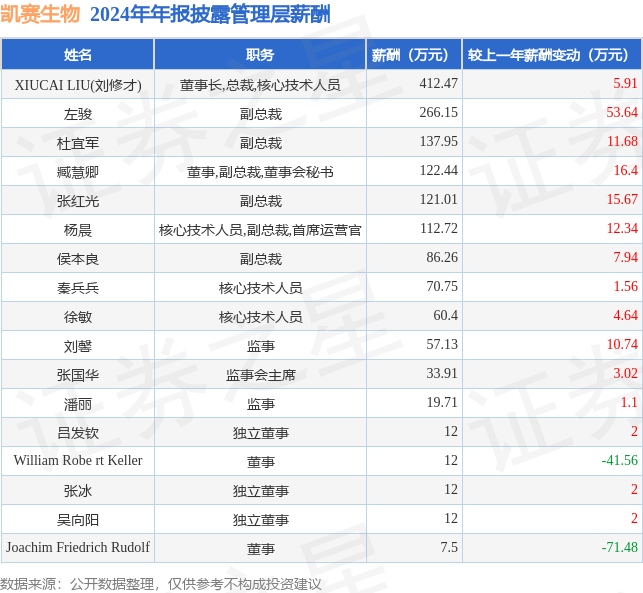Click the position 董事长,总裁,核心技术人员

click(260, 85)
